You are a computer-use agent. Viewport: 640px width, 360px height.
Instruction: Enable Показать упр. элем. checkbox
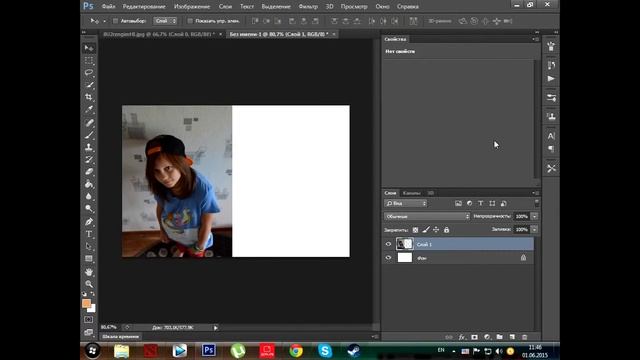point(190,21)
